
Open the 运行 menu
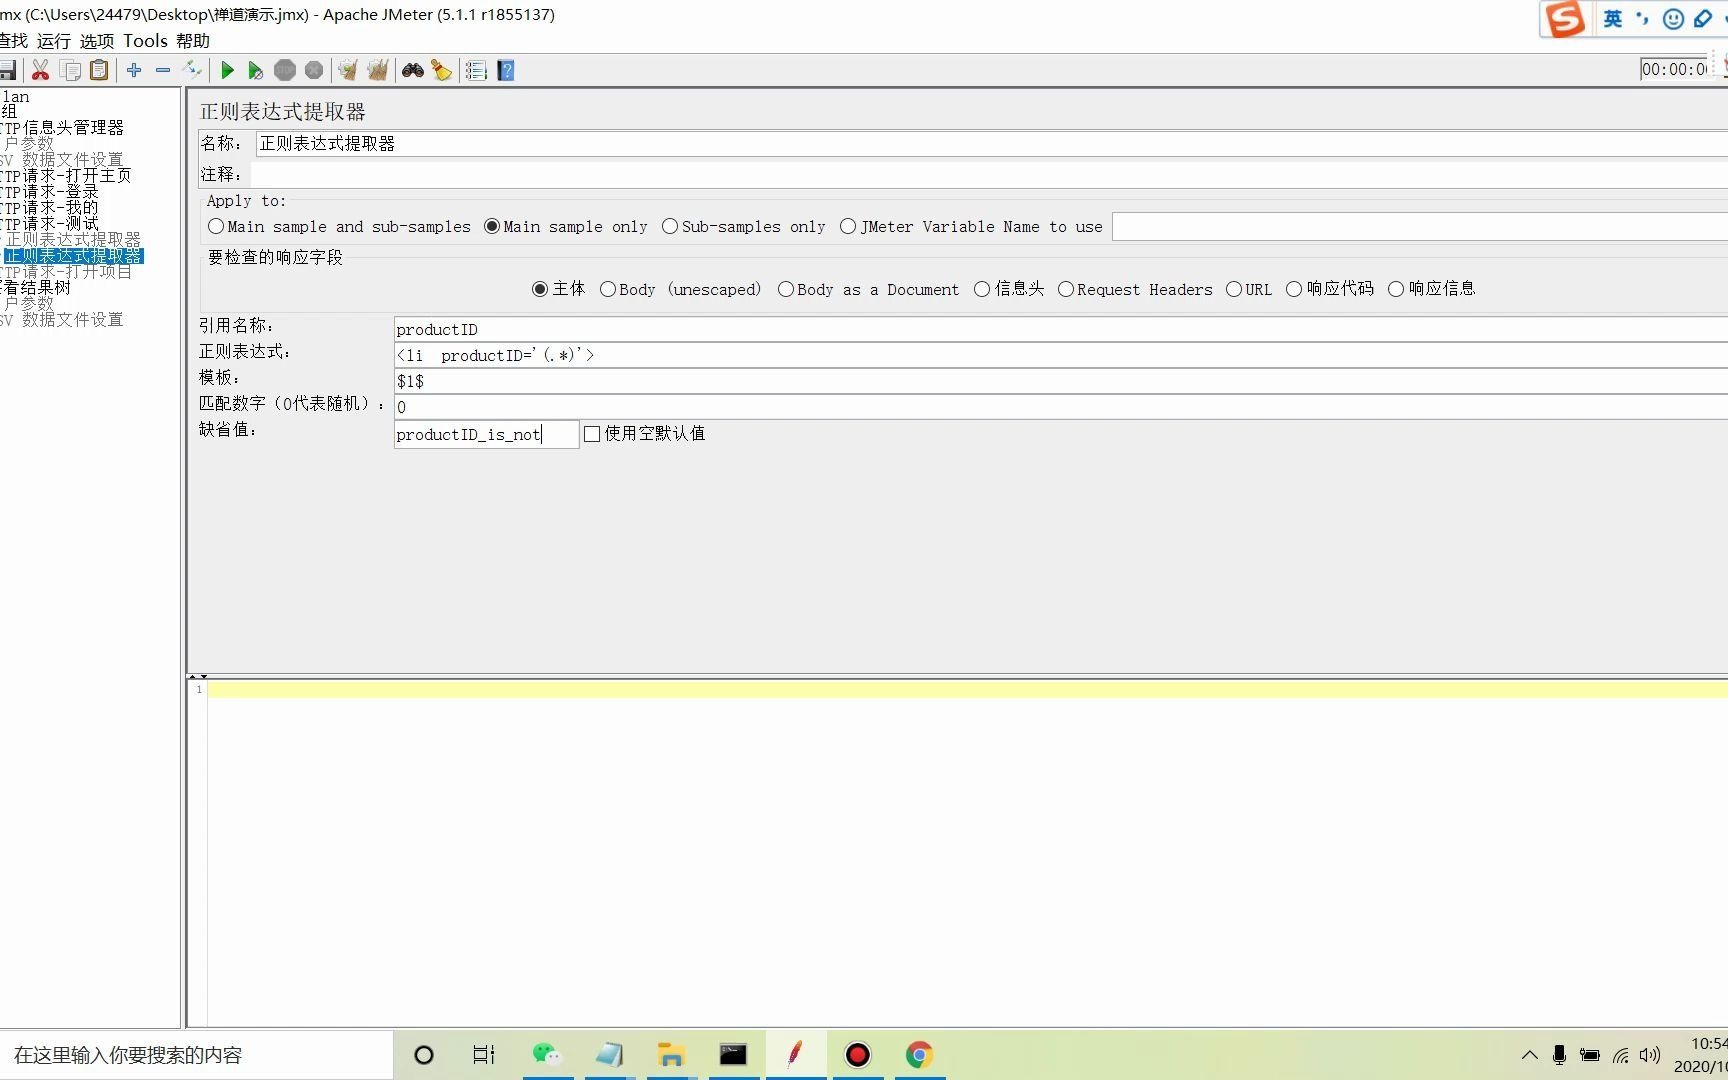tap(54, 41)
